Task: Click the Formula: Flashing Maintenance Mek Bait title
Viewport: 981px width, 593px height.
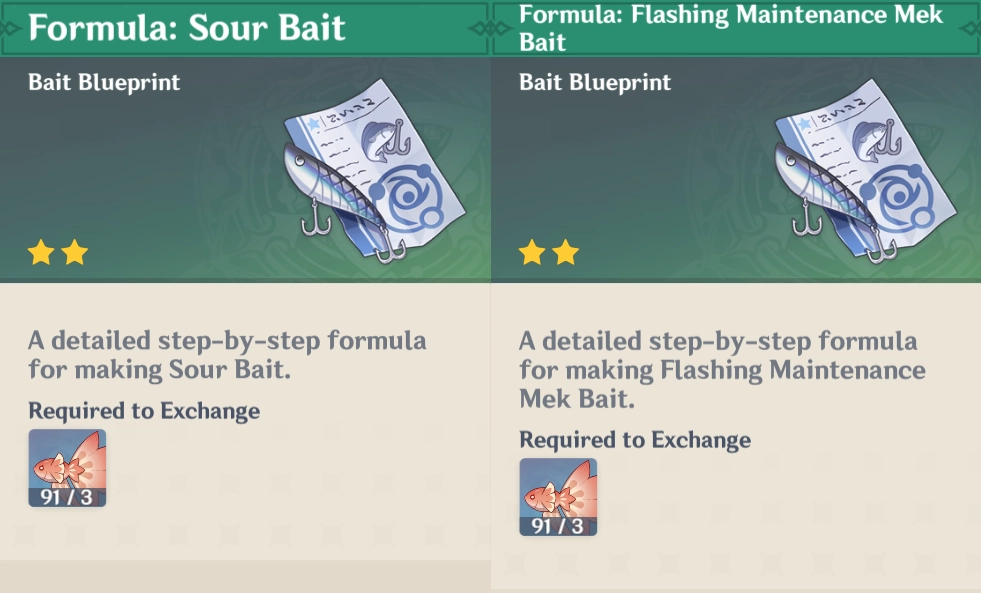Action: [731, 28]
